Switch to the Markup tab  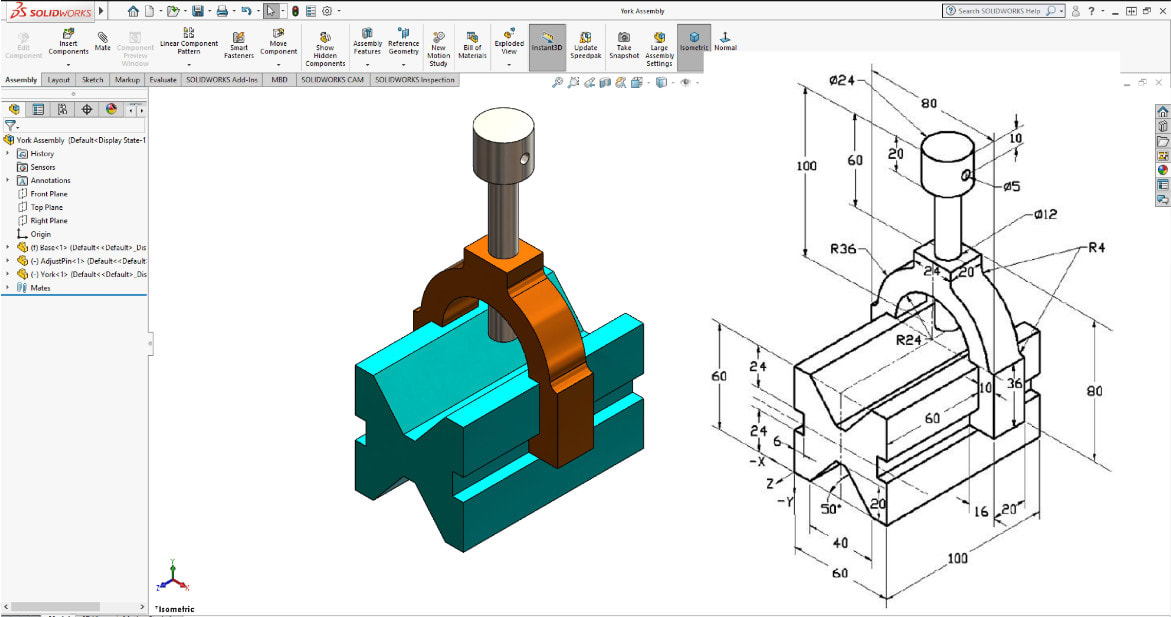pyautogui.click(x=127, y=80)
